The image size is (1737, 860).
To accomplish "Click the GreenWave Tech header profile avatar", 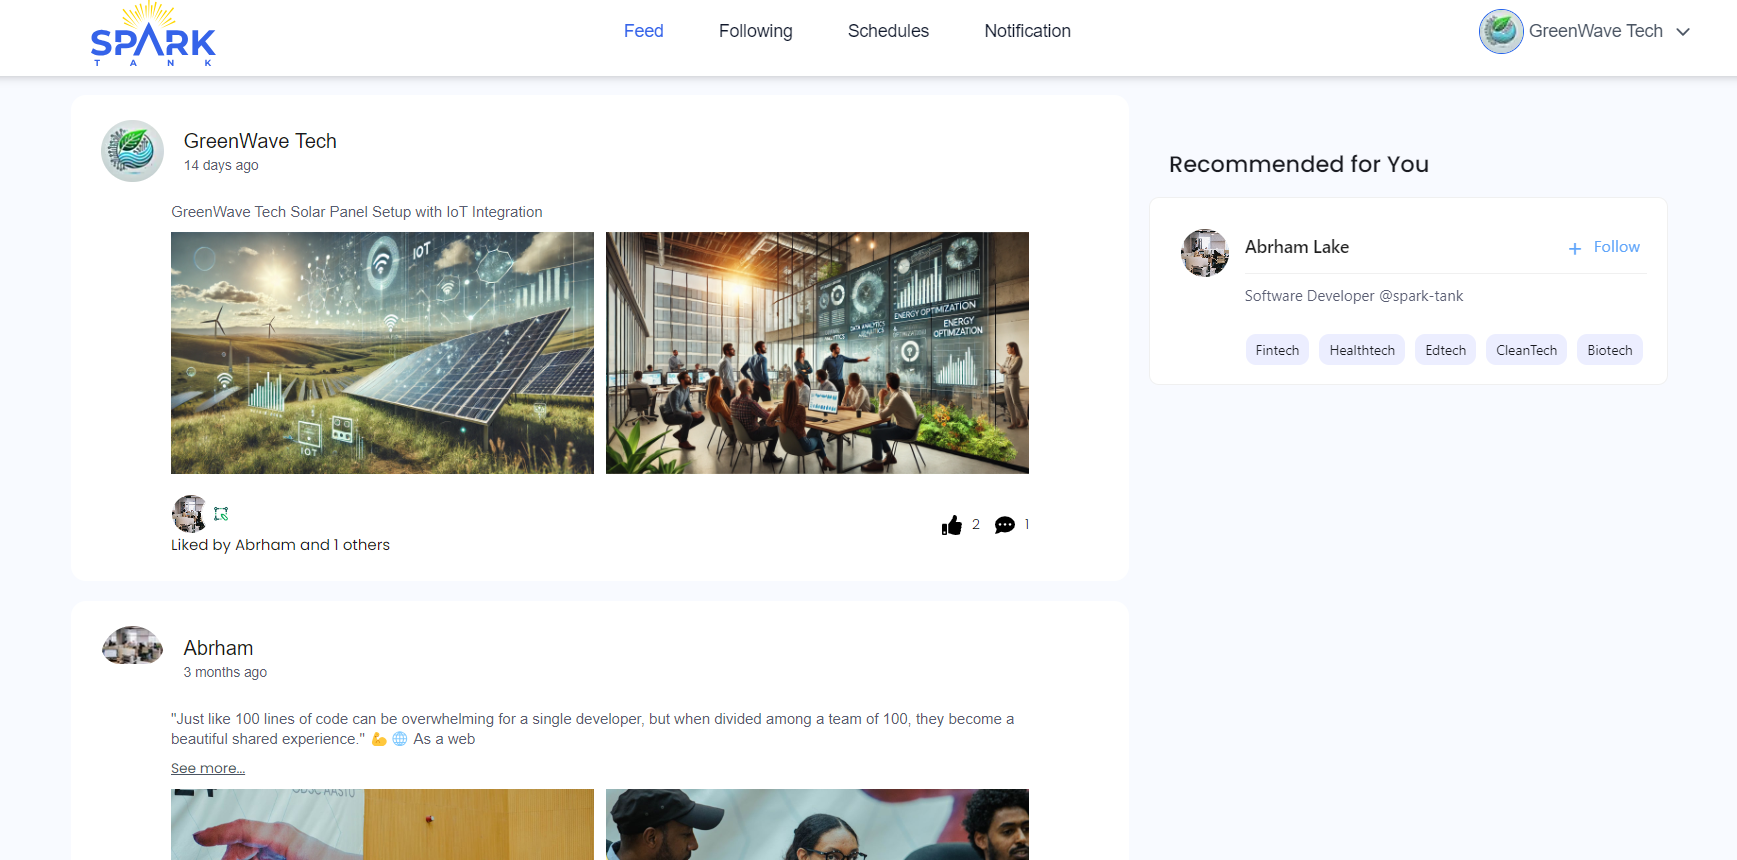I will tap(1500, 31).
